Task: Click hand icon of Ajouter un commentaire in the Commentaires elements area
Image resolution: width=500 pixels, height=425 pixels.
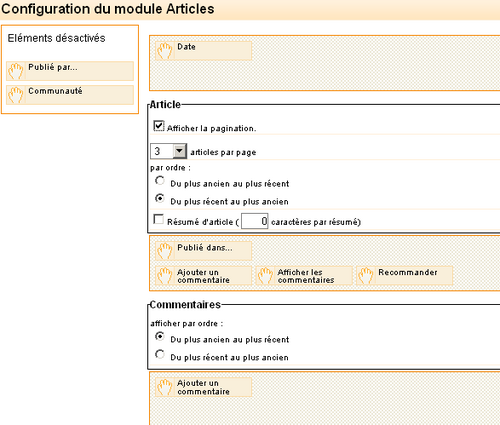Action: click(165, 387)
